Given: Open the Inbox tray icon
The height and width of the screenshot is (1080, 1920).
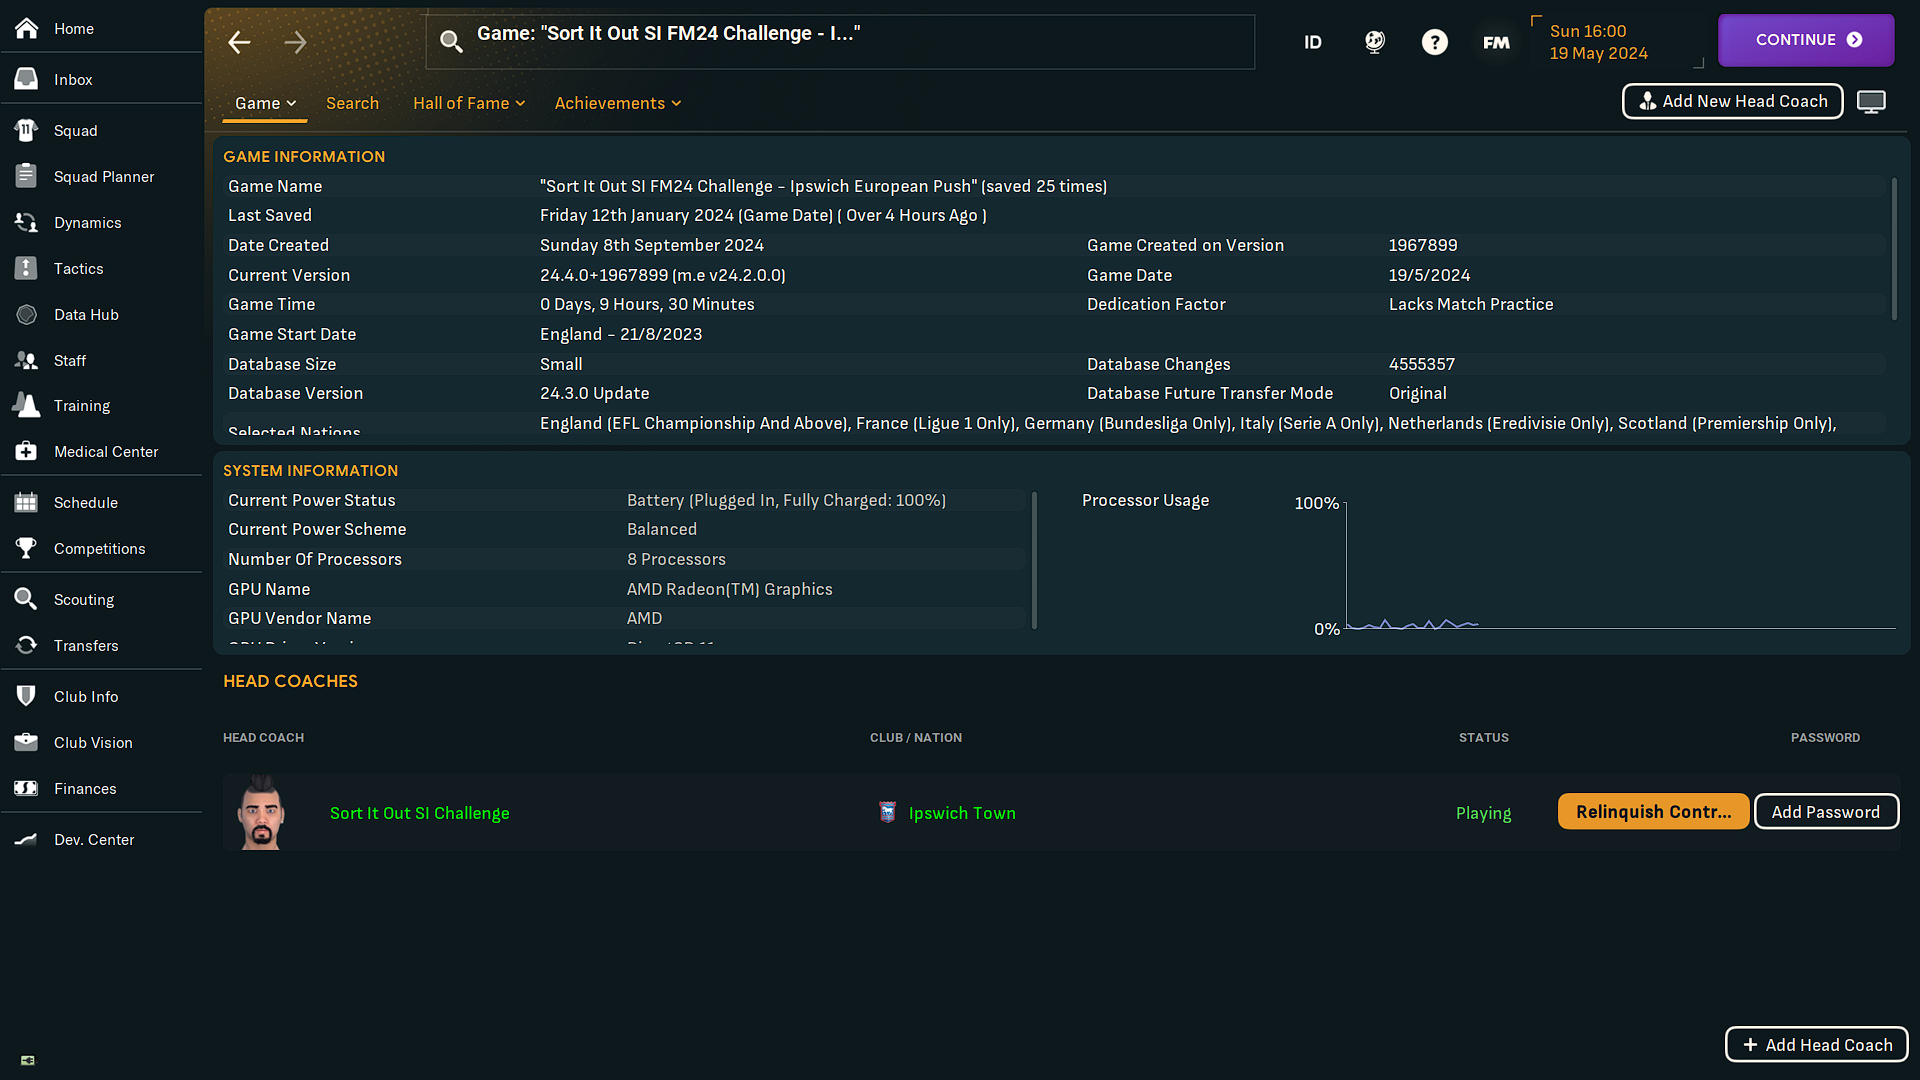Looking at the screenshot, I should [x=27, y=79].
